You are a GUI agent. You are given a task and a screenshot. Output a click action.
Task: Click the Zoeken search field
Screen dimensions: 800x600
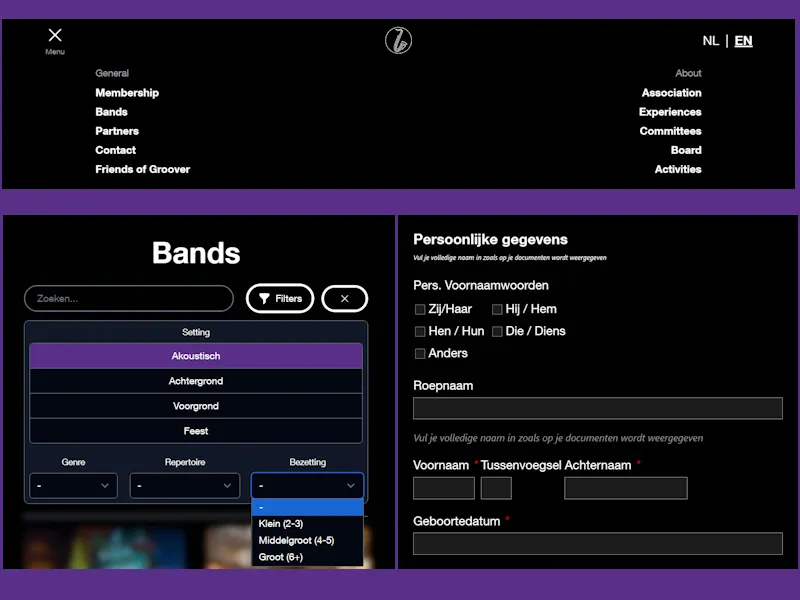point(129,298)
